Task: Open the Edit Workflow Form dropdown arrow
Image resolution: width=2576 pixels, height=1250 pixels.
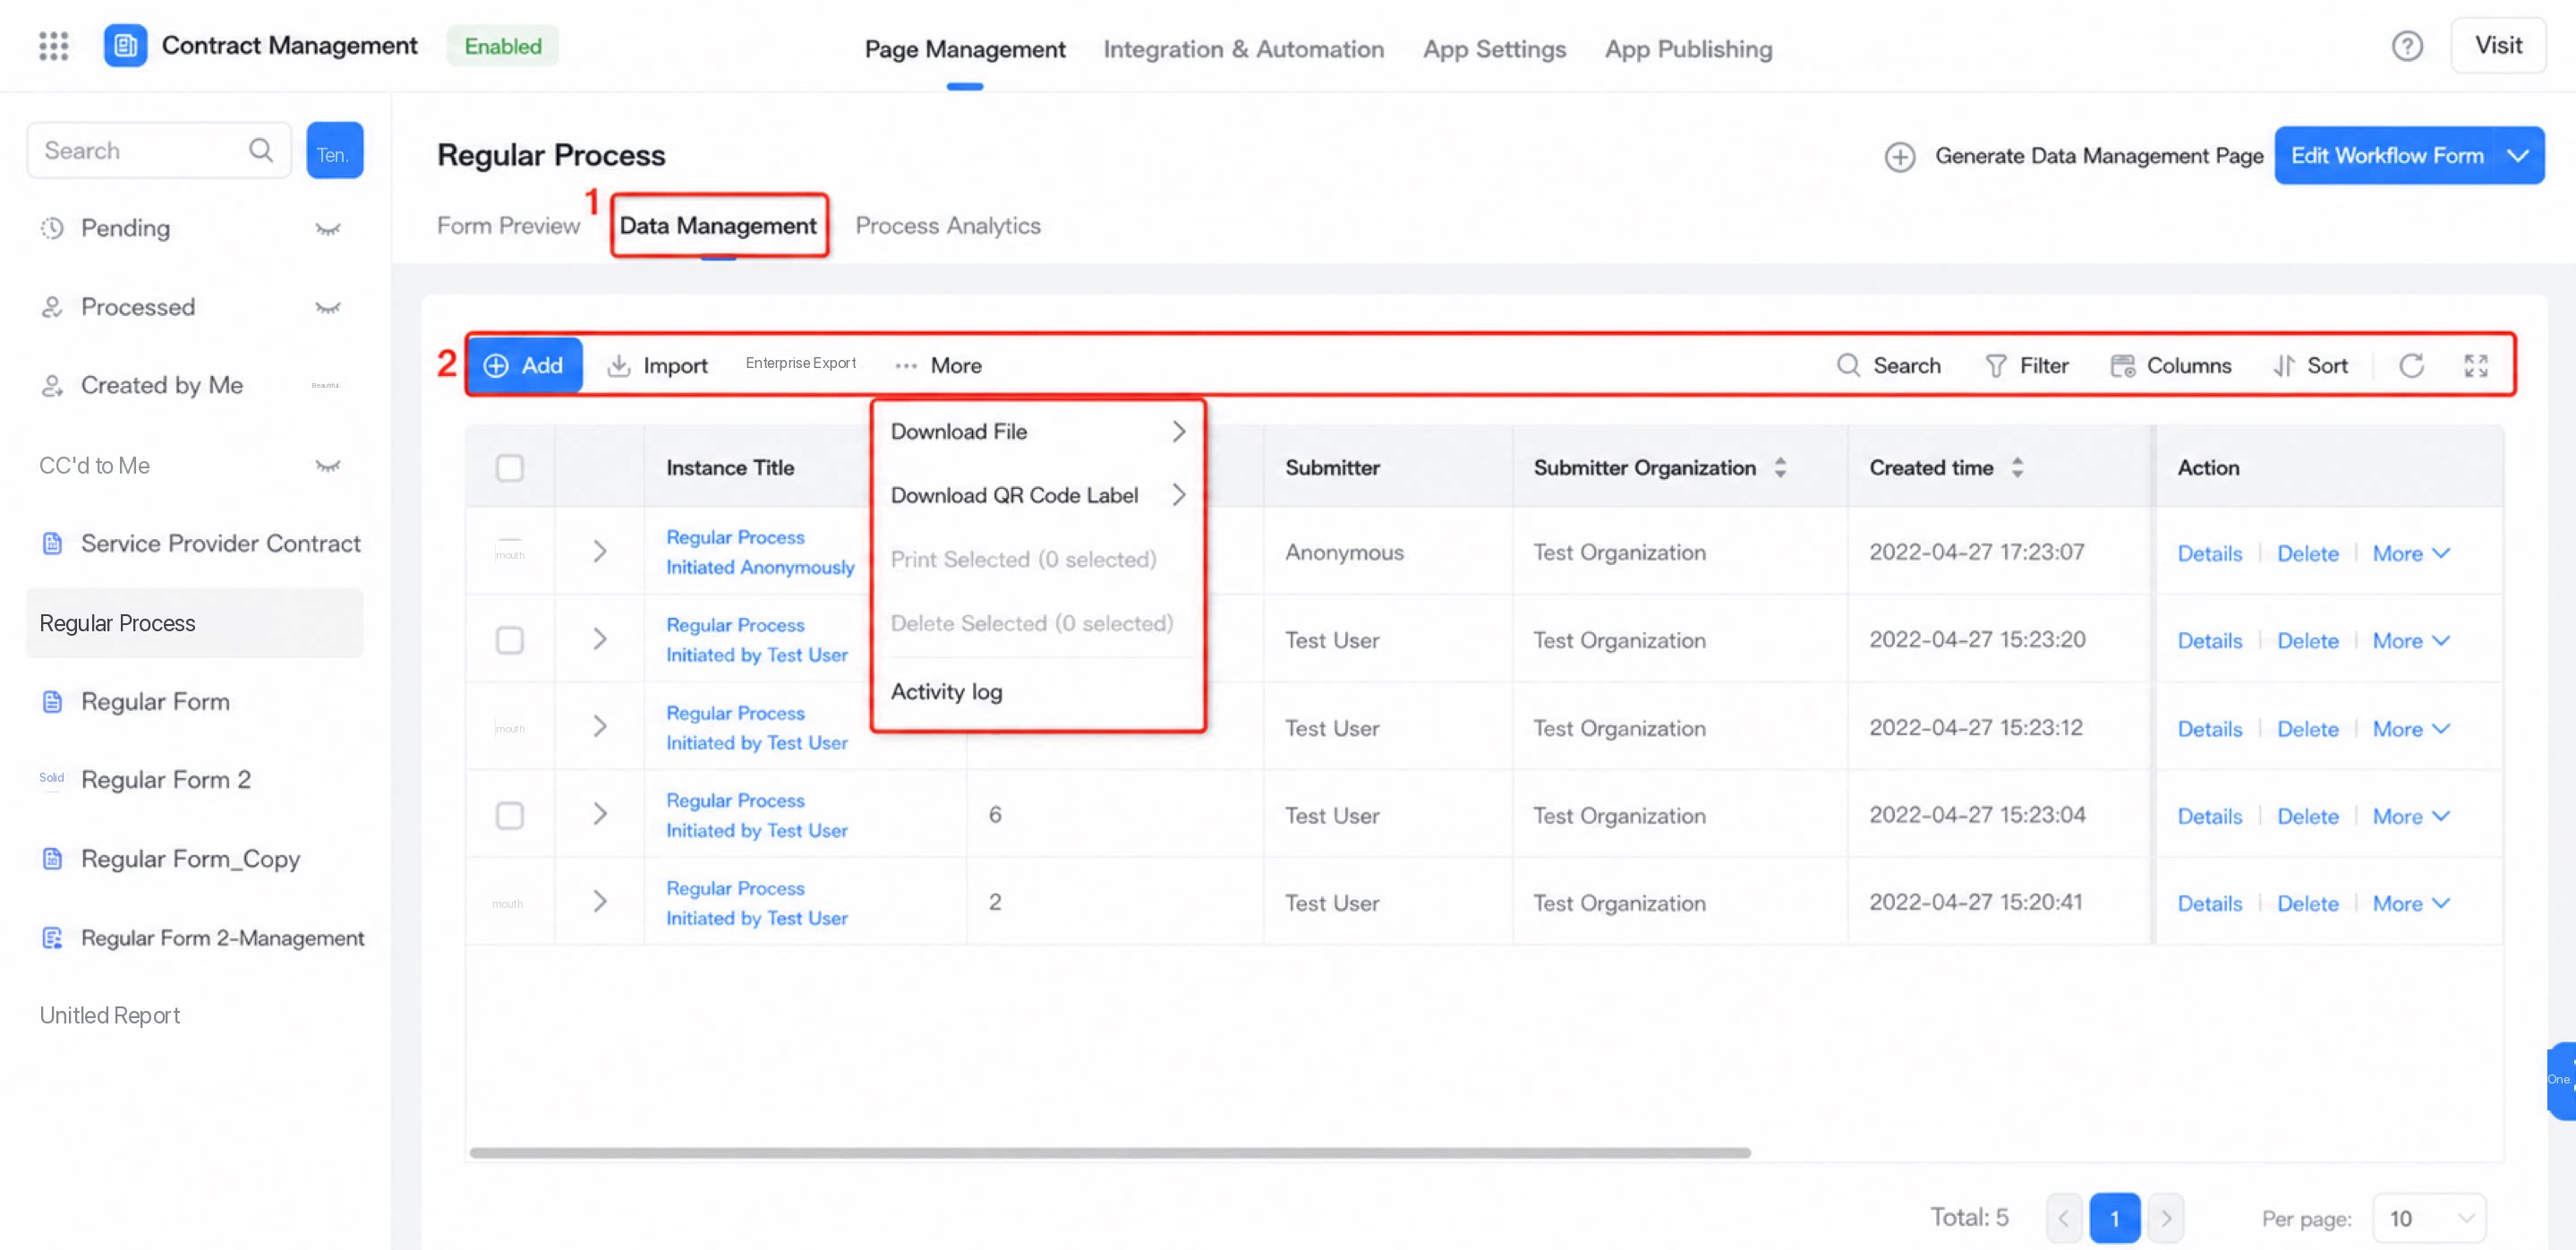Action: pyautogui.click(x=2518, y=156)
